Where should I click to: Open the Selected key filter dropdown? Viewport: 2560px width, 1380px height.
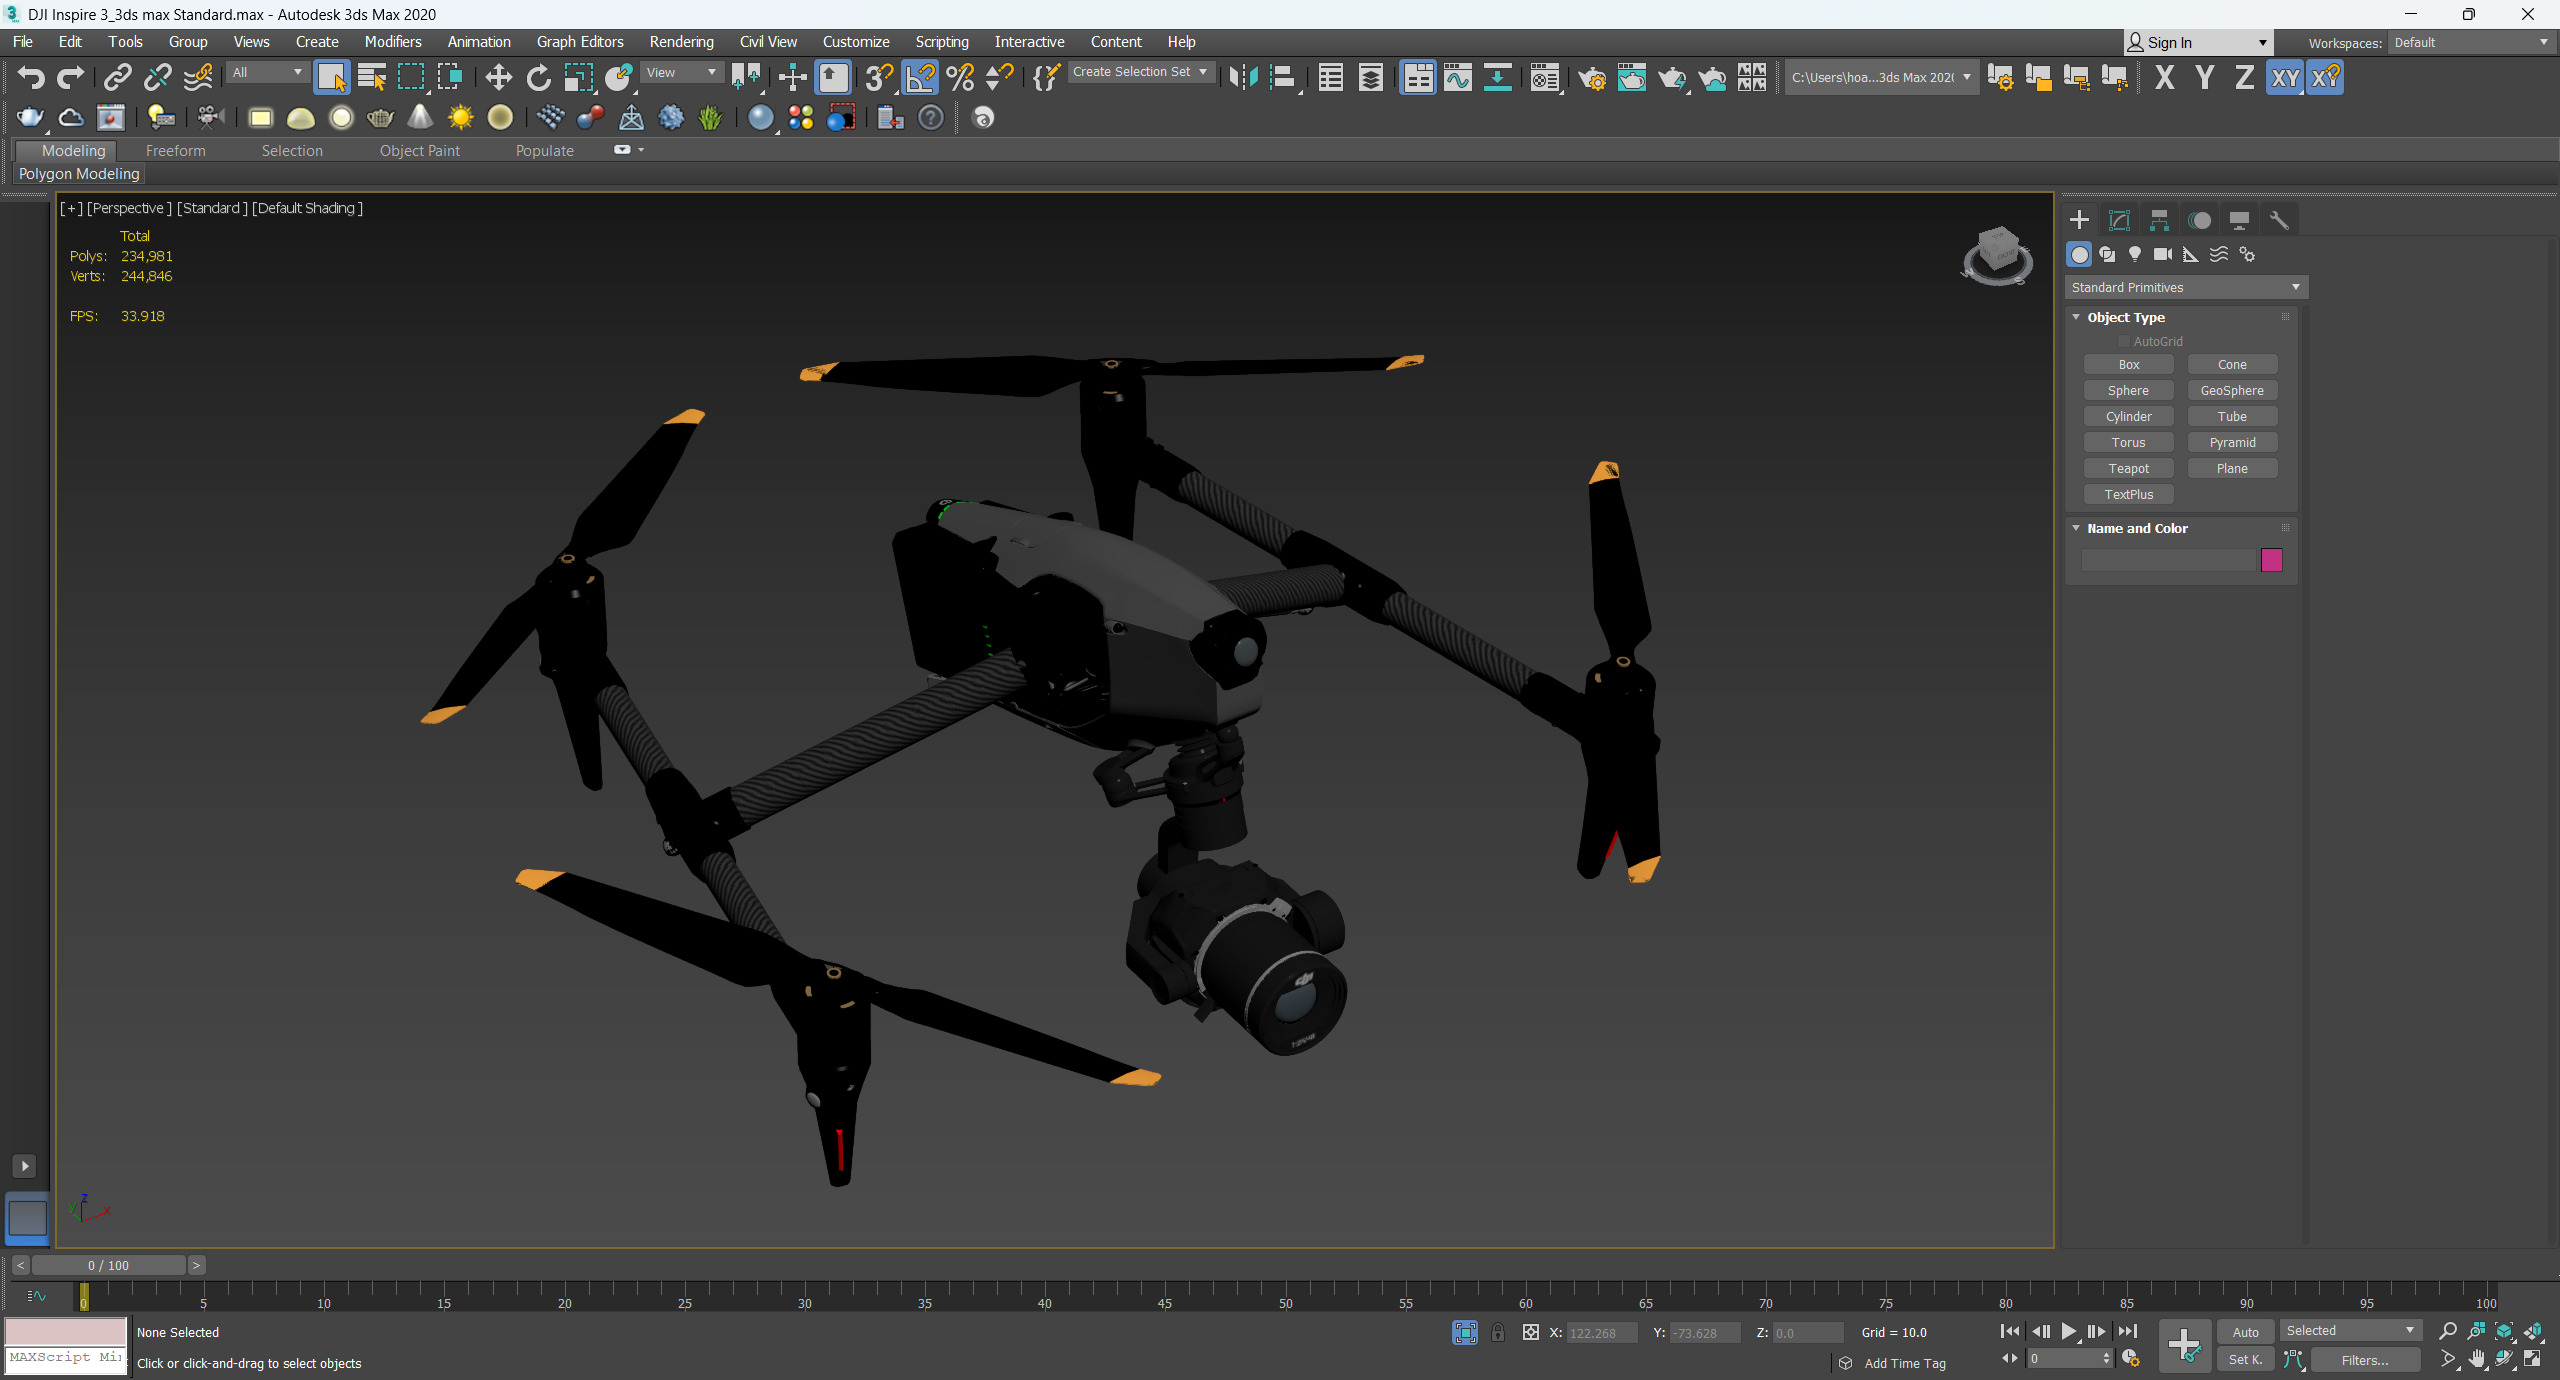point(2350,1330)
